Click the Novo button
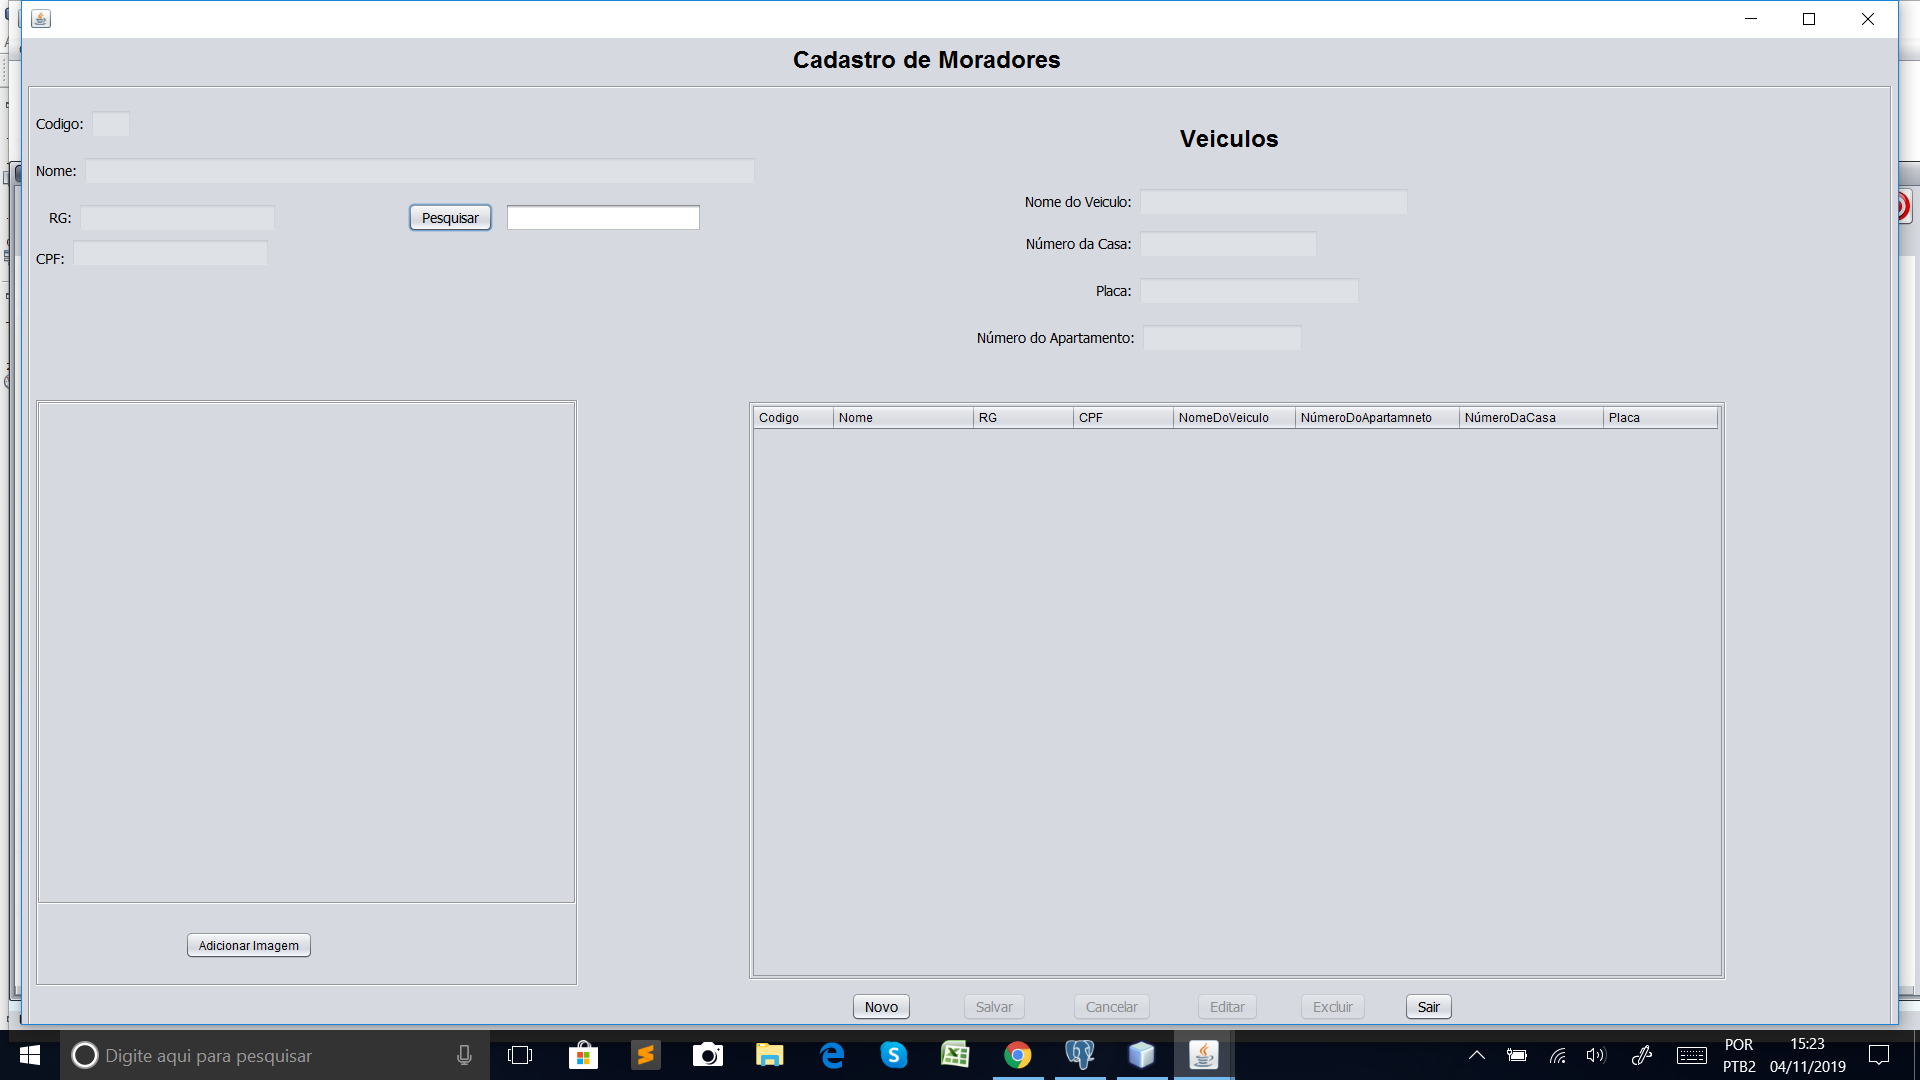Viewport: 1920px width, 1080px height. click(x=881, y=1007)
